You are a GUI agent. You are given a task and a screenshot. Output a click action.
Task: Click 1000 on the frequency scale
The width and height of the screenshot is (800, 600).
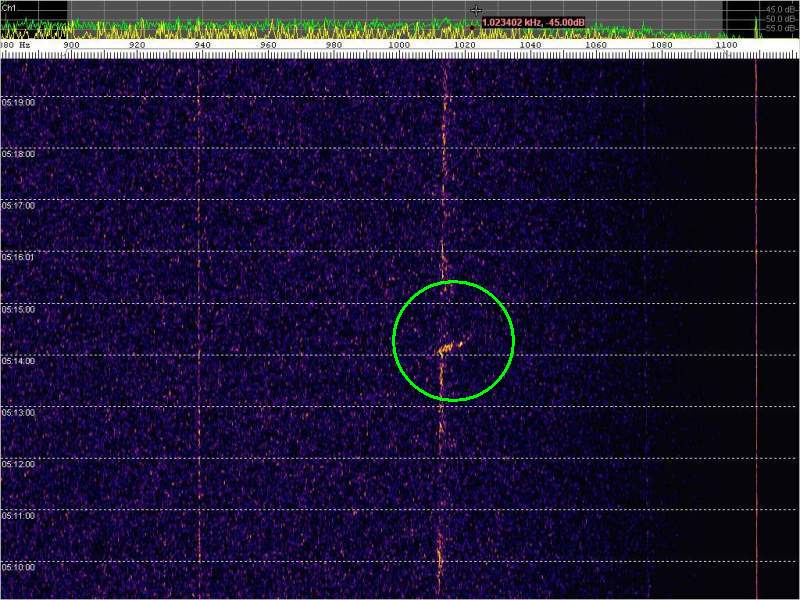tap(399, 45)
